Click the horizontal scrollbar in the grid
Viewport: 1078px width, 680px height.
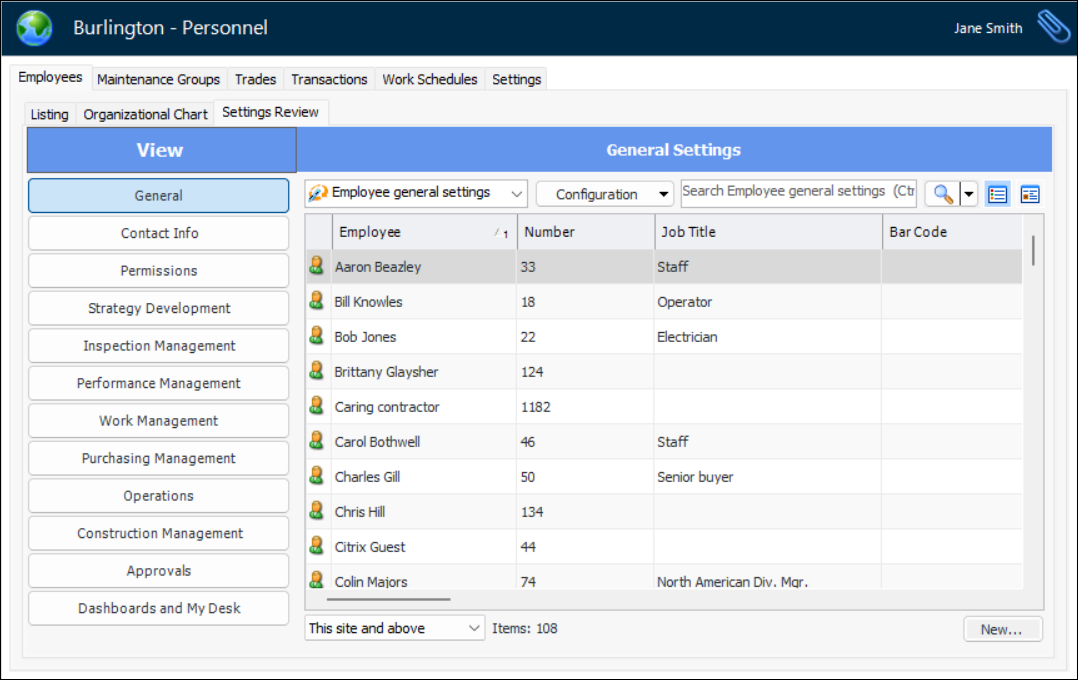click(x=388, y=600)
